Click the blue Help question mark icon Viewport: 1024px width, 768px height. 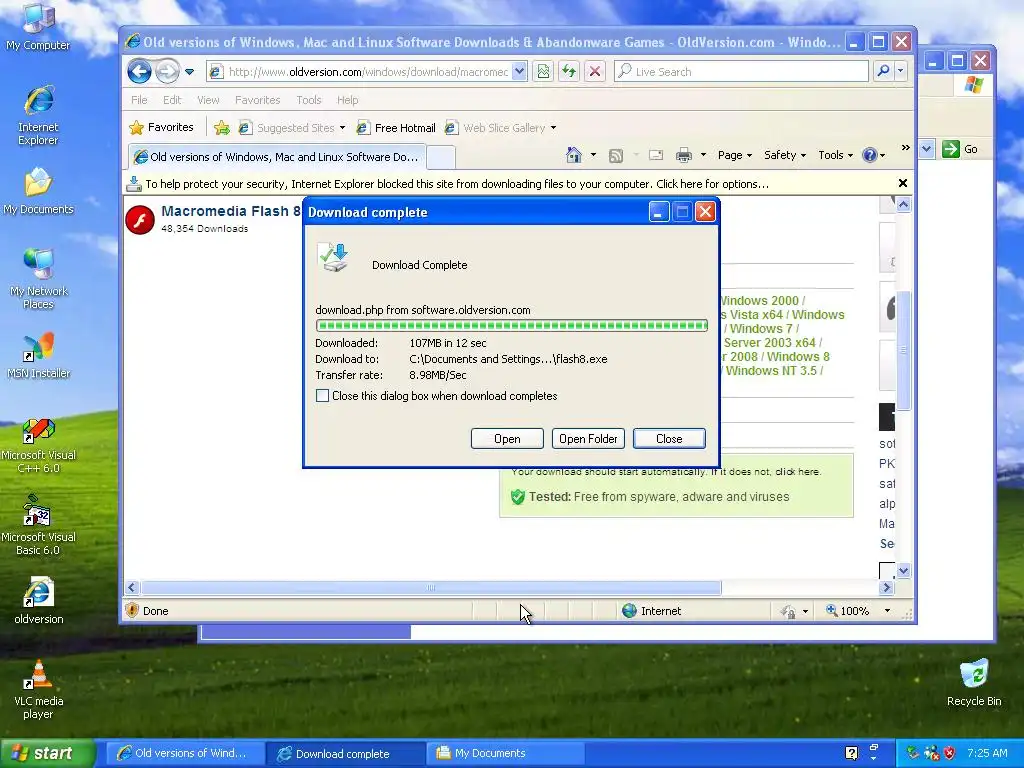click(x=869, y=155)
